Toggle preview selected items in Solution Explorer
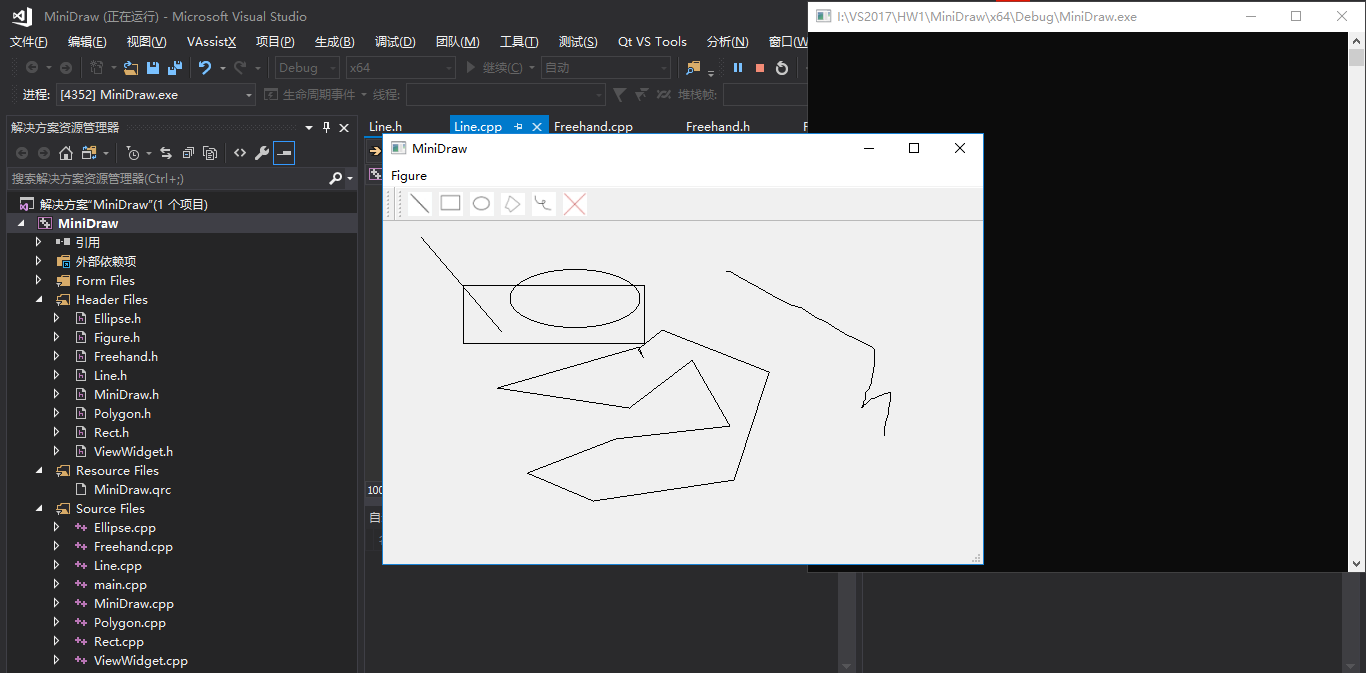 click(x=284, y=153)
